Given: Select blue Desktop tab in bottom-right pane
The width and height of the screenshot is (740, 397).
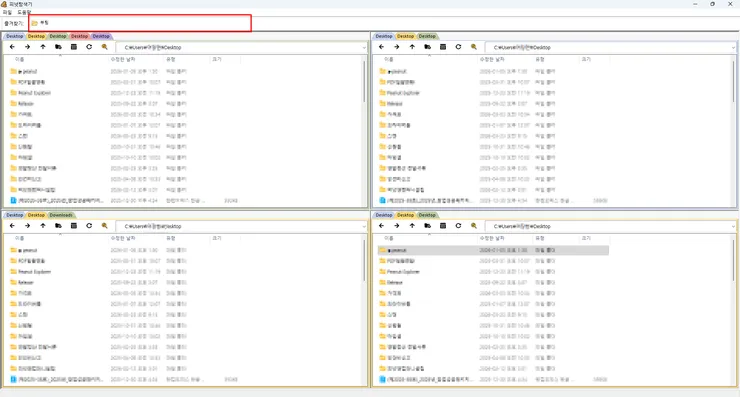Looking at the screenshot, I should [384, 215].
